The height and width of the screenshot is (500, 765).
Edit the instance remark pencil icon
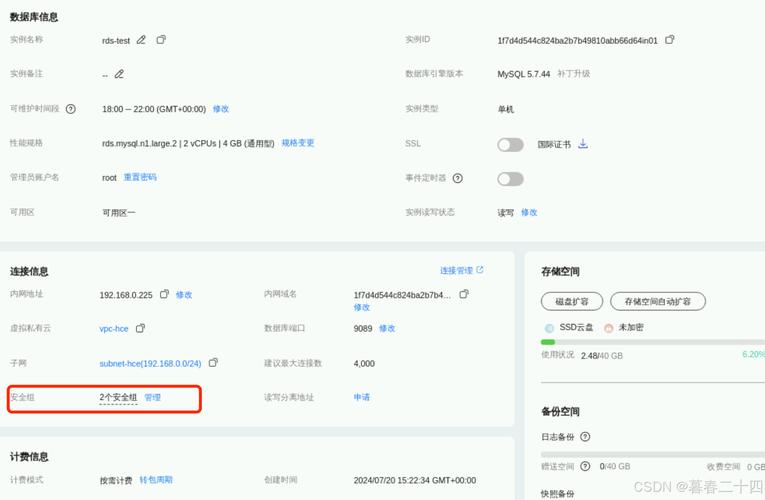pos(119,74)
